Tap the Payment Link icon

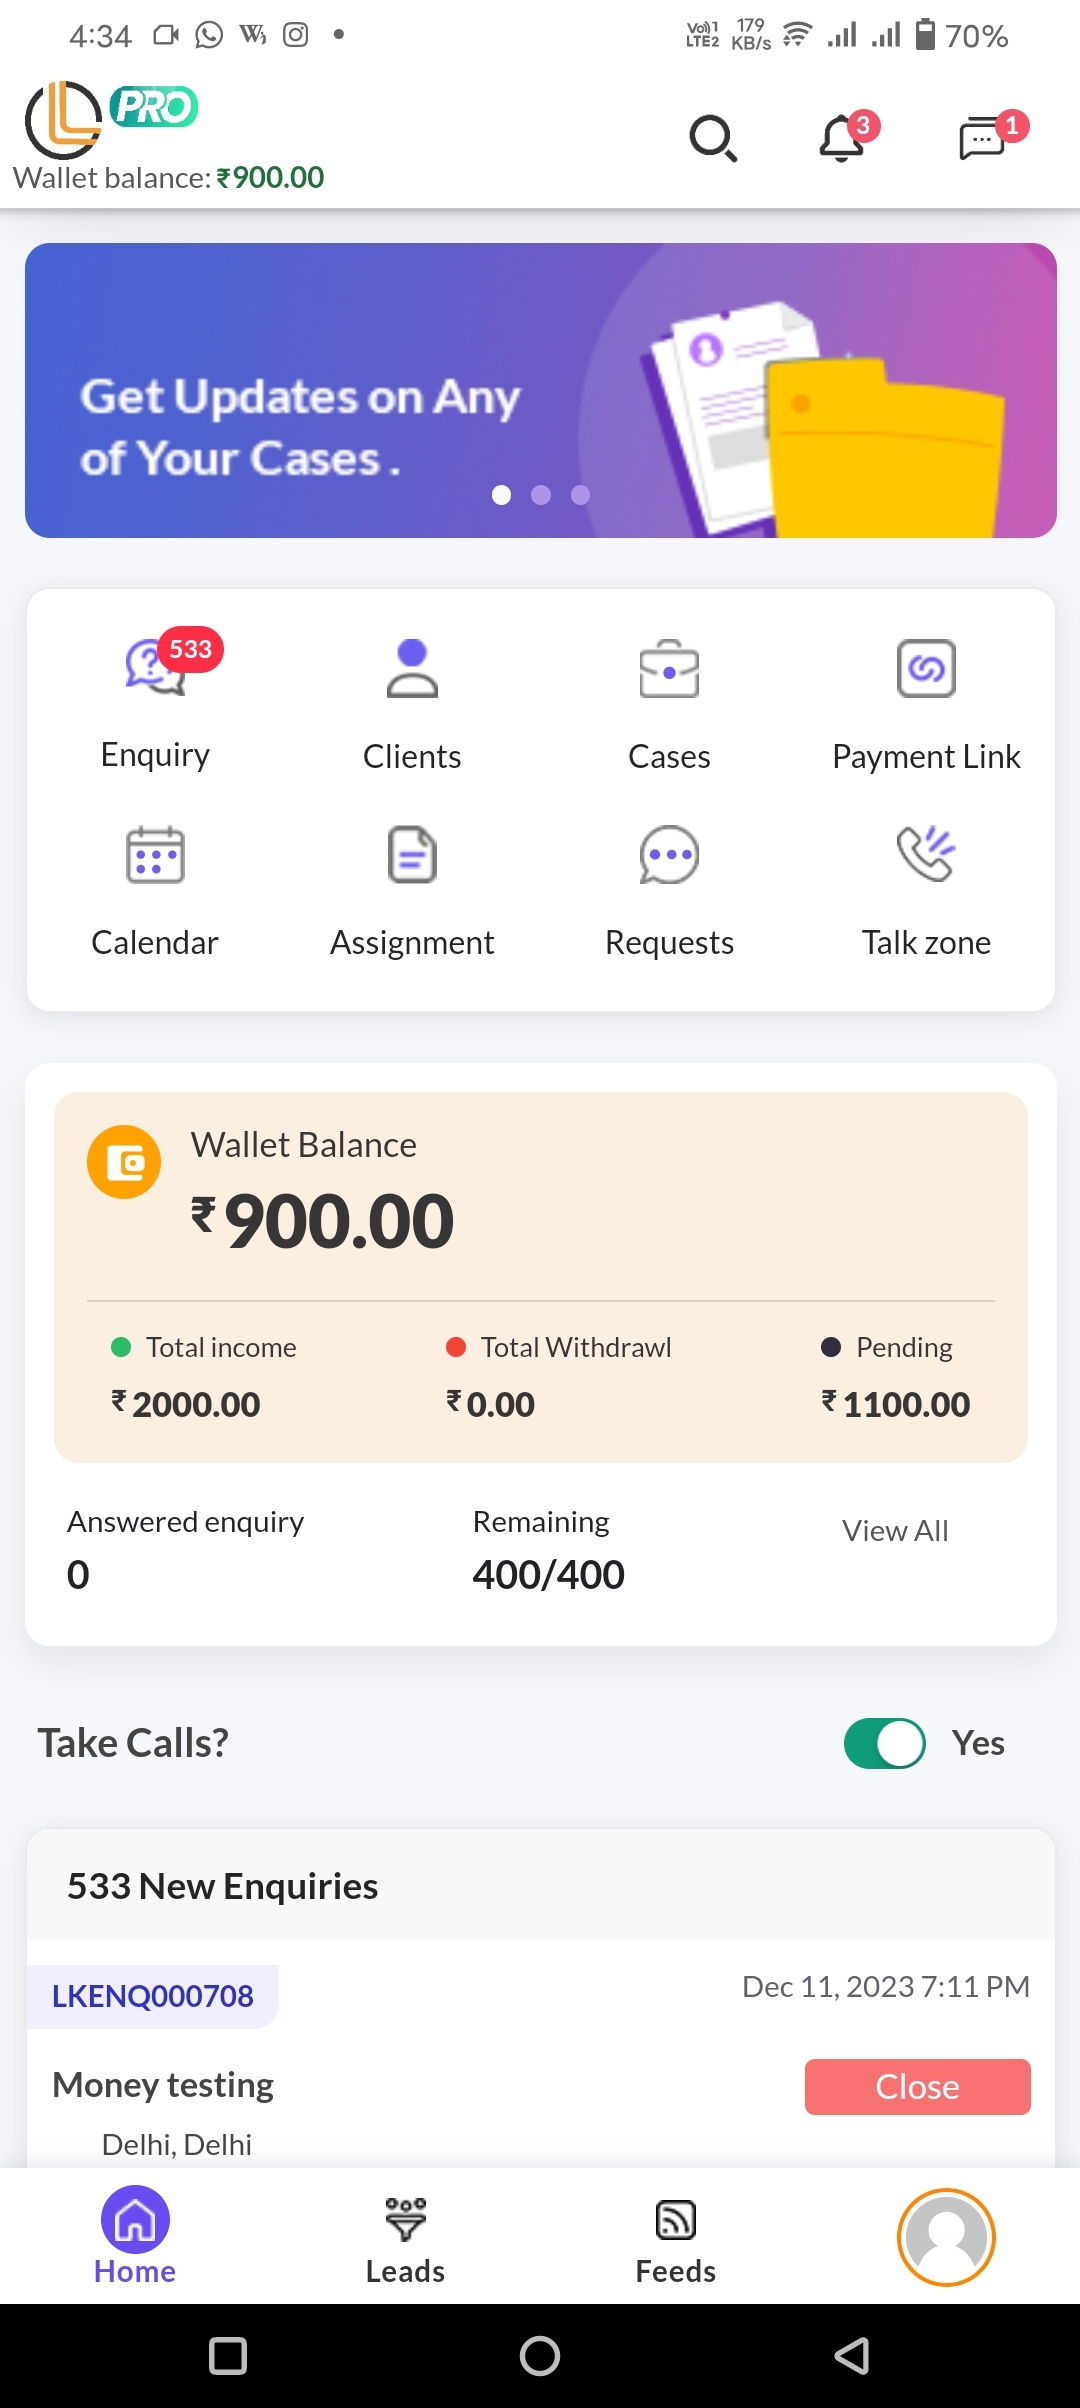click(926, 668)
